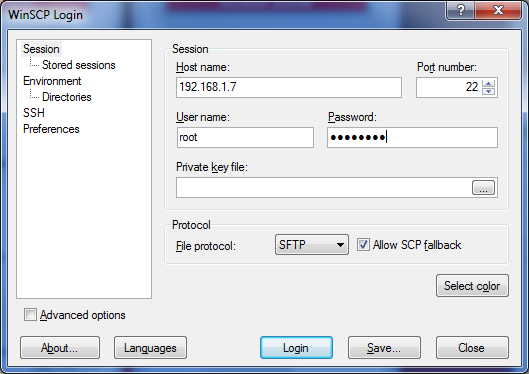Select the Session tree item

tap(41, 49)
